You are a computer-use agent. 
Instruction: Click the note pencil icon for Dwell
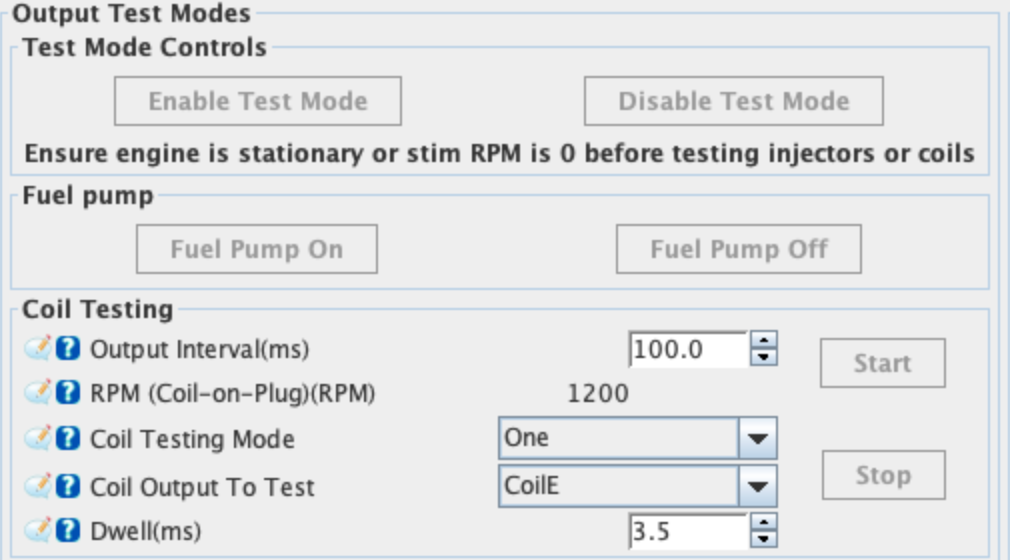[x=38, y=530]
